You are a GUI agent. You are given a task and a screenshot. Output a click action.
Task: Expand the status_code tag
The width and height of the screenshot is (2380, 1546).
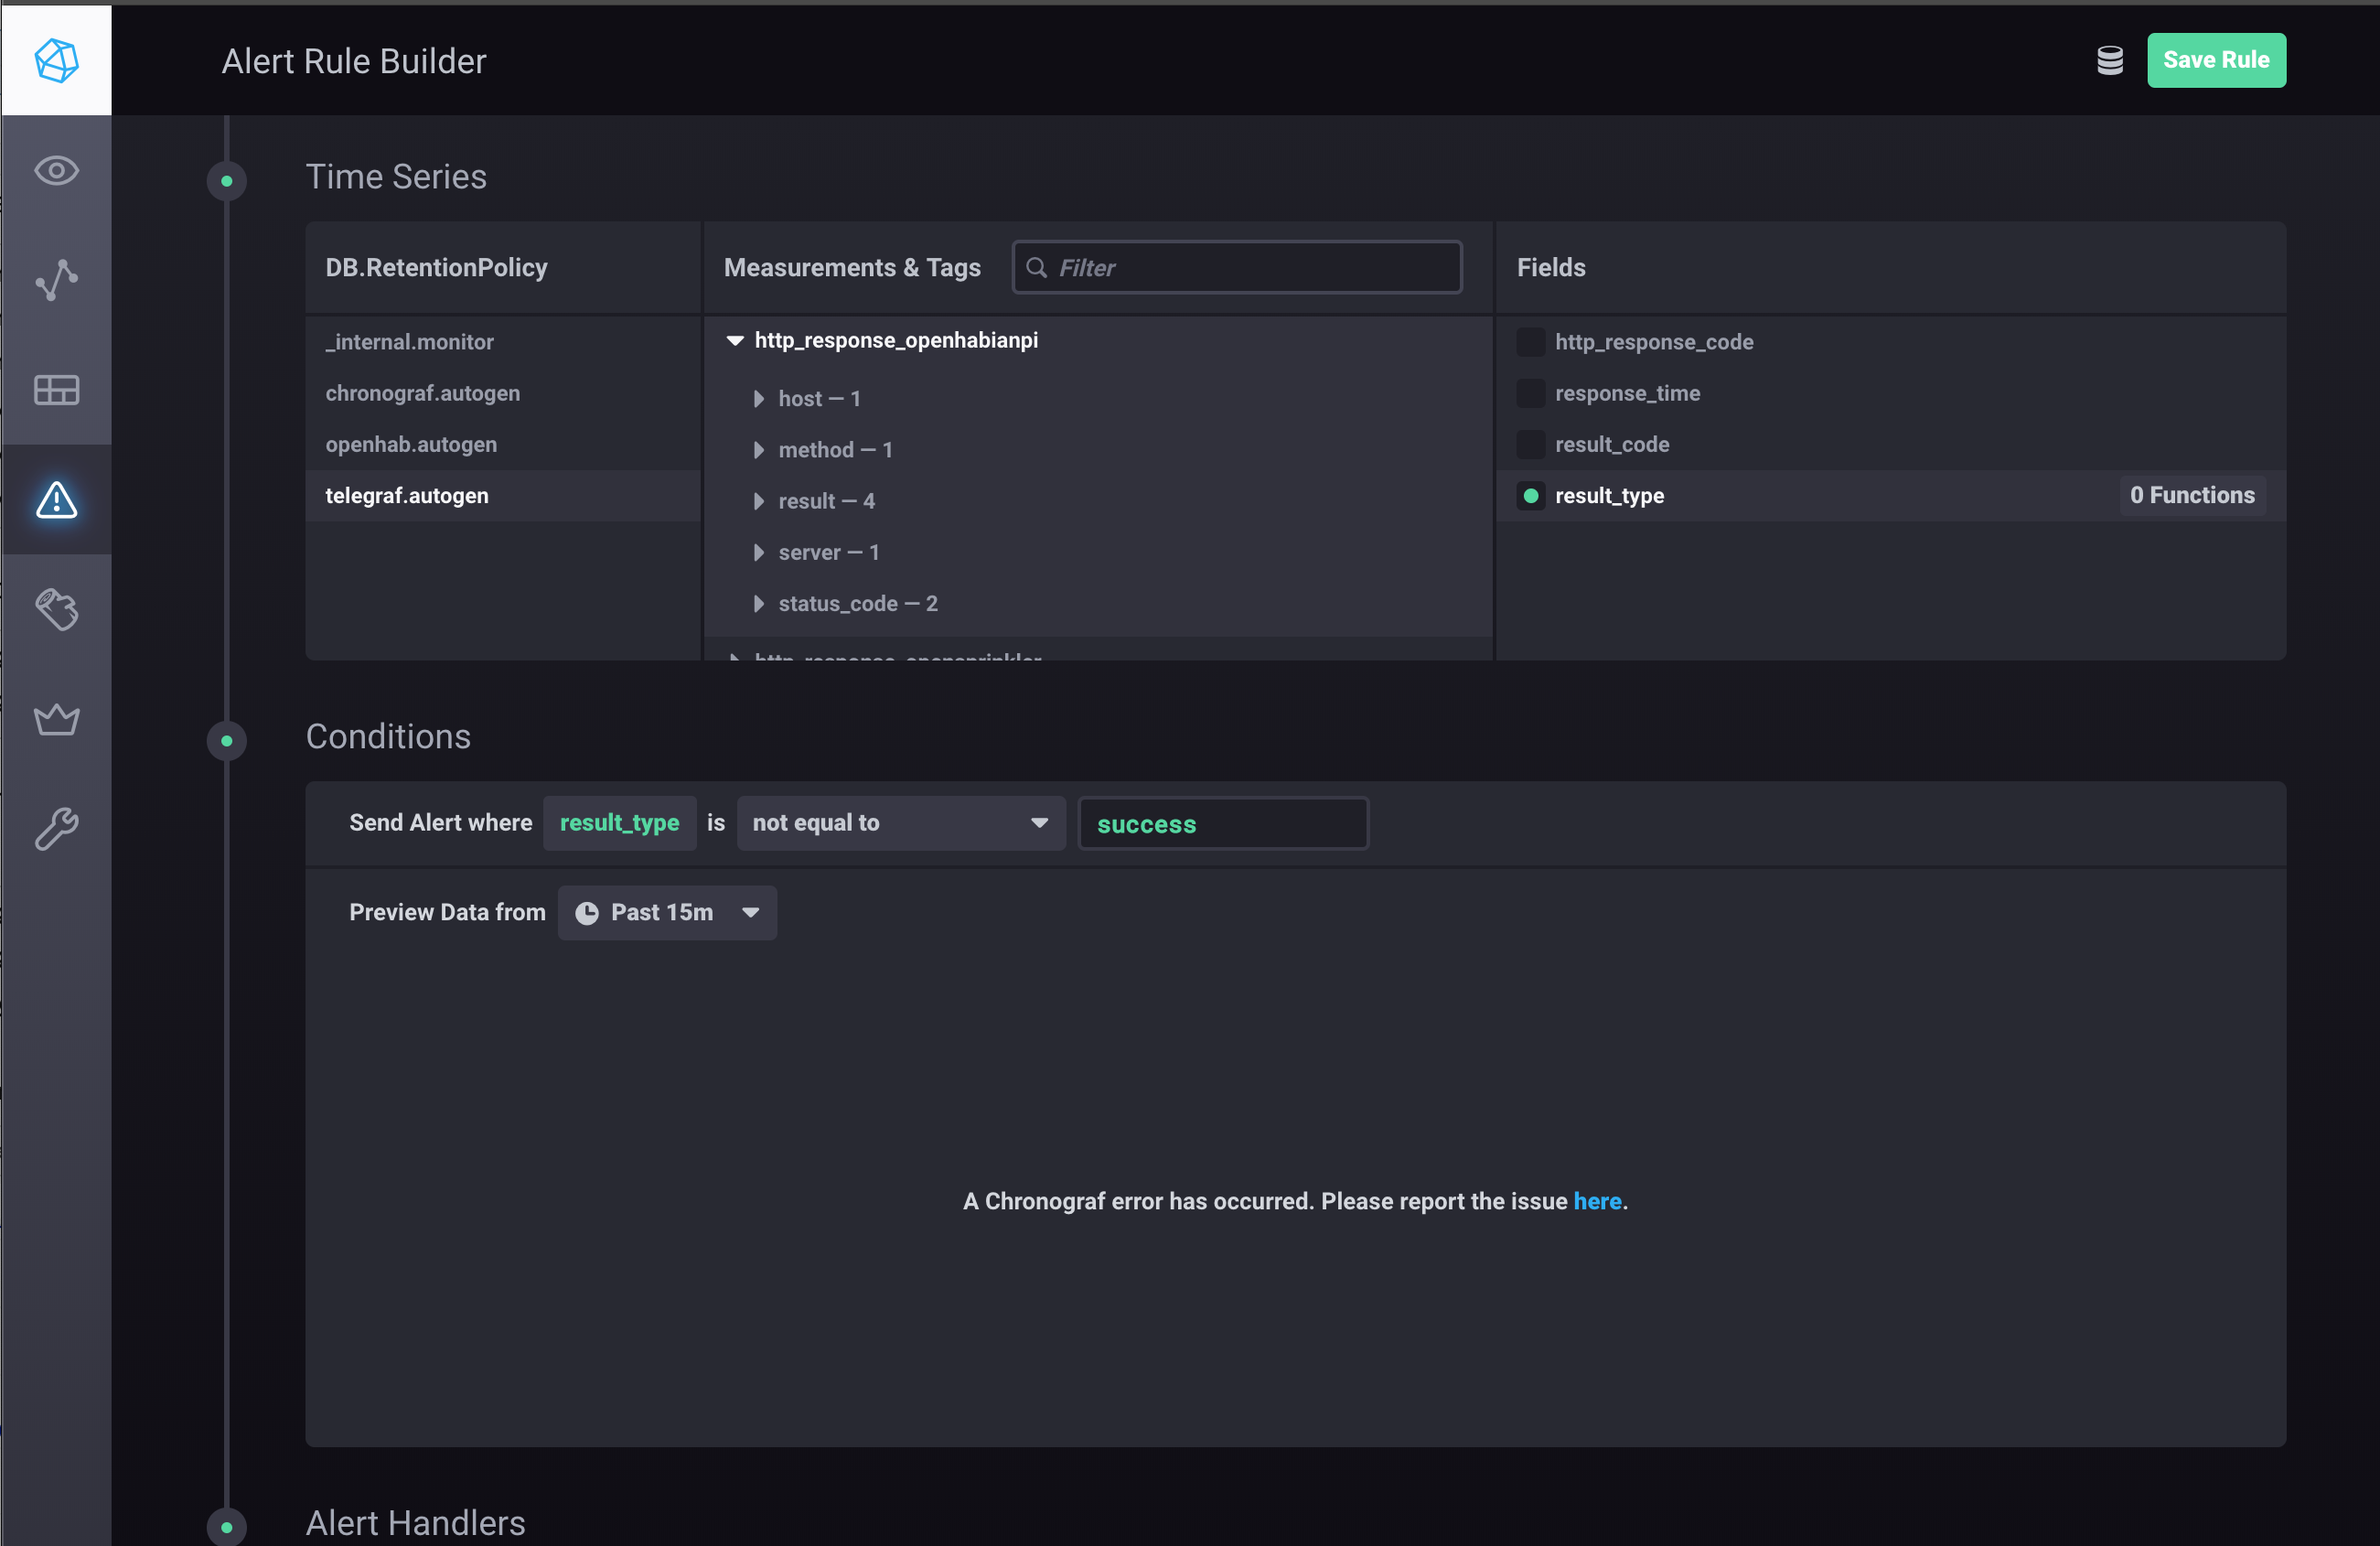[x=758, y=603]
